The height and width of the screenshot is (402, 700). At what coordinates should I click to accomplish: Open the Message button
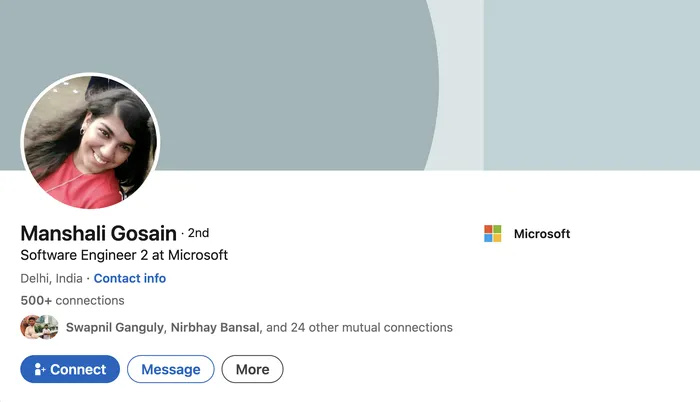(x=171, y=369)
